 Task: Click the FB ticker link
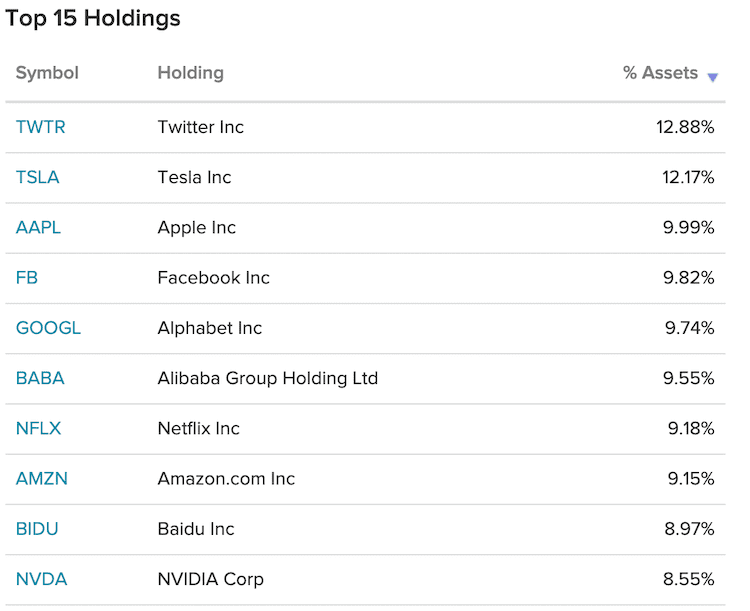[27, 278]
